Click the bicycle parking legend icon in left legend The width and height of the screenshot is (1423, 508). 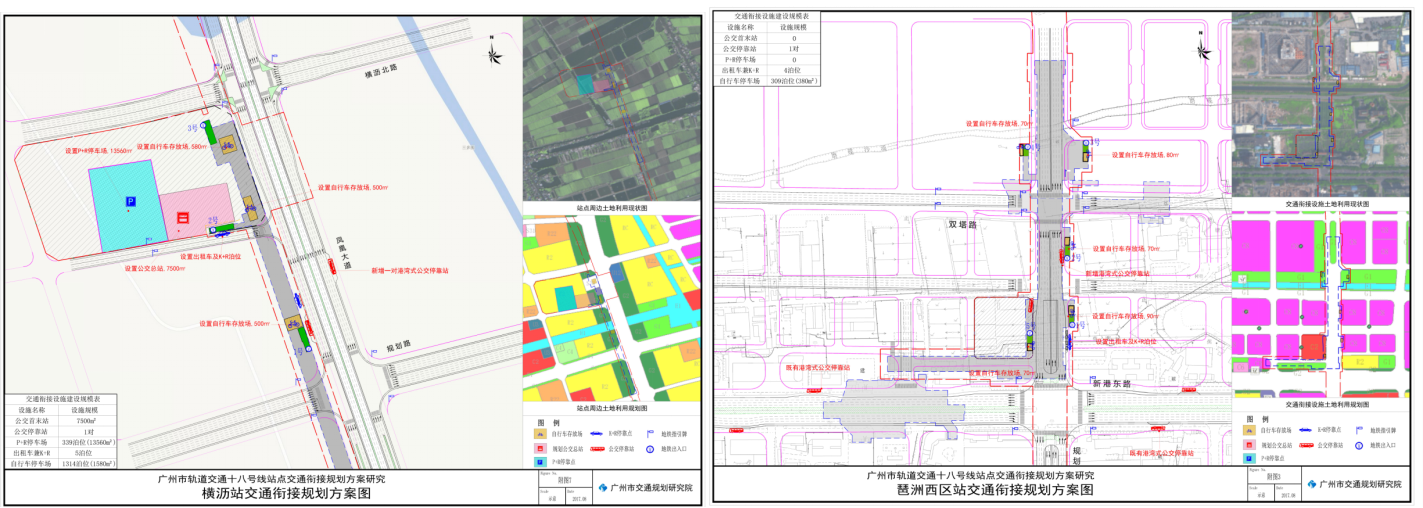[x=540, y=433]
